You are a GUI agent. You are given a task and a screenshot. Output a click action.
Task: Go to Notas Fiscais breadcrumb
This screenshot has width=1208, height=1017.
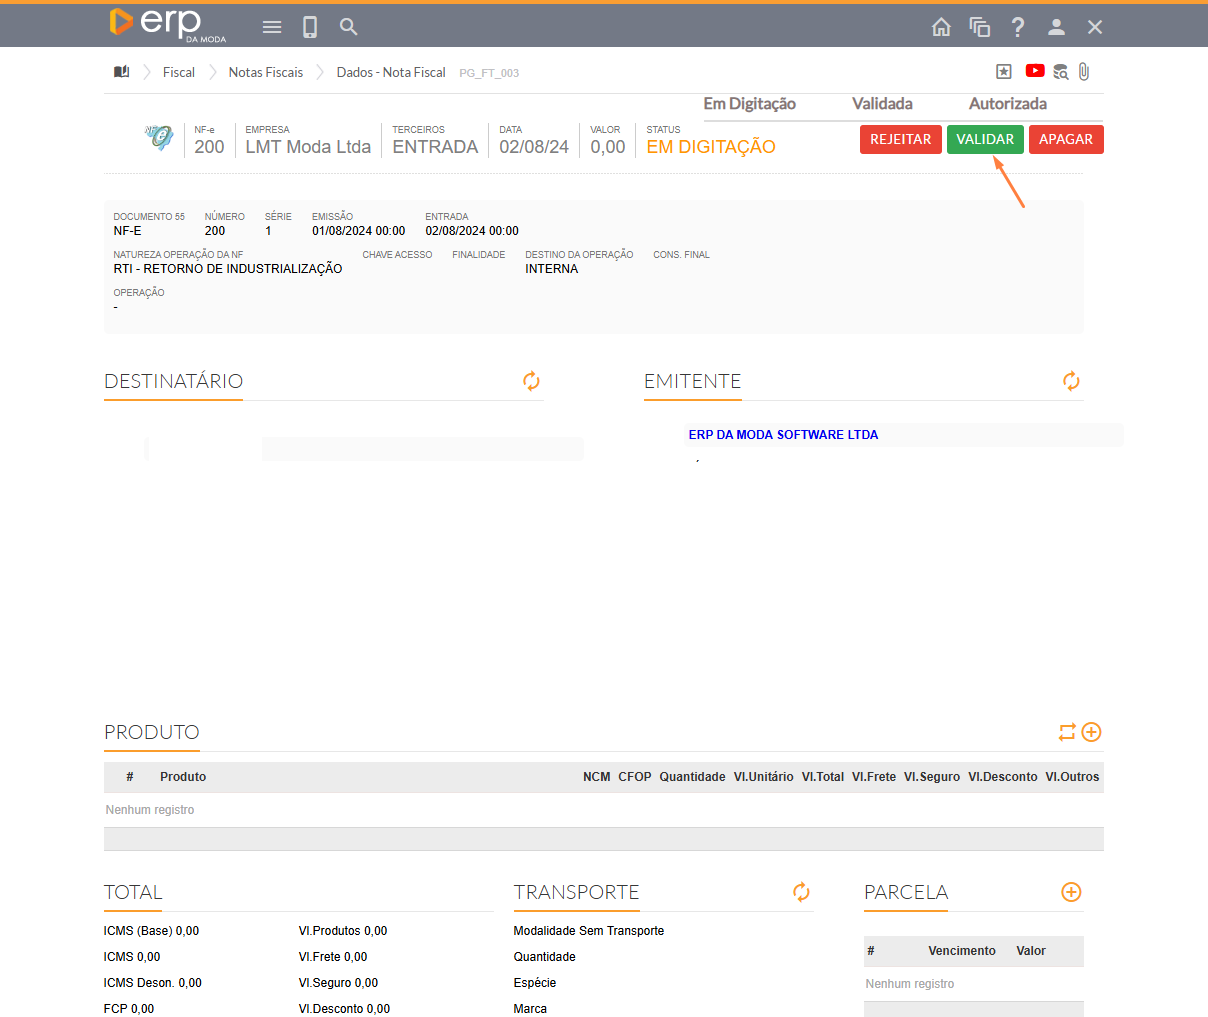click(x=265, y=72)
